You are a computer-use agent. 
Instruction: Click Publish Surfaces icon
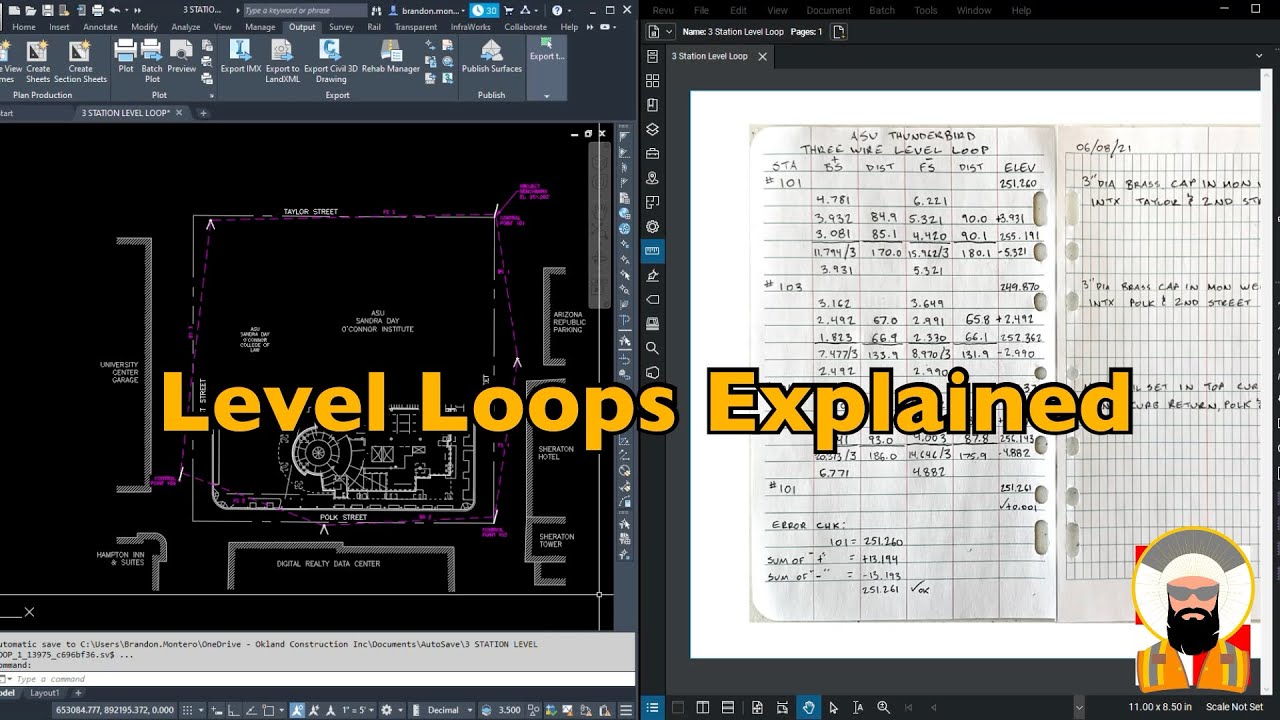click(x=492, y=57)
